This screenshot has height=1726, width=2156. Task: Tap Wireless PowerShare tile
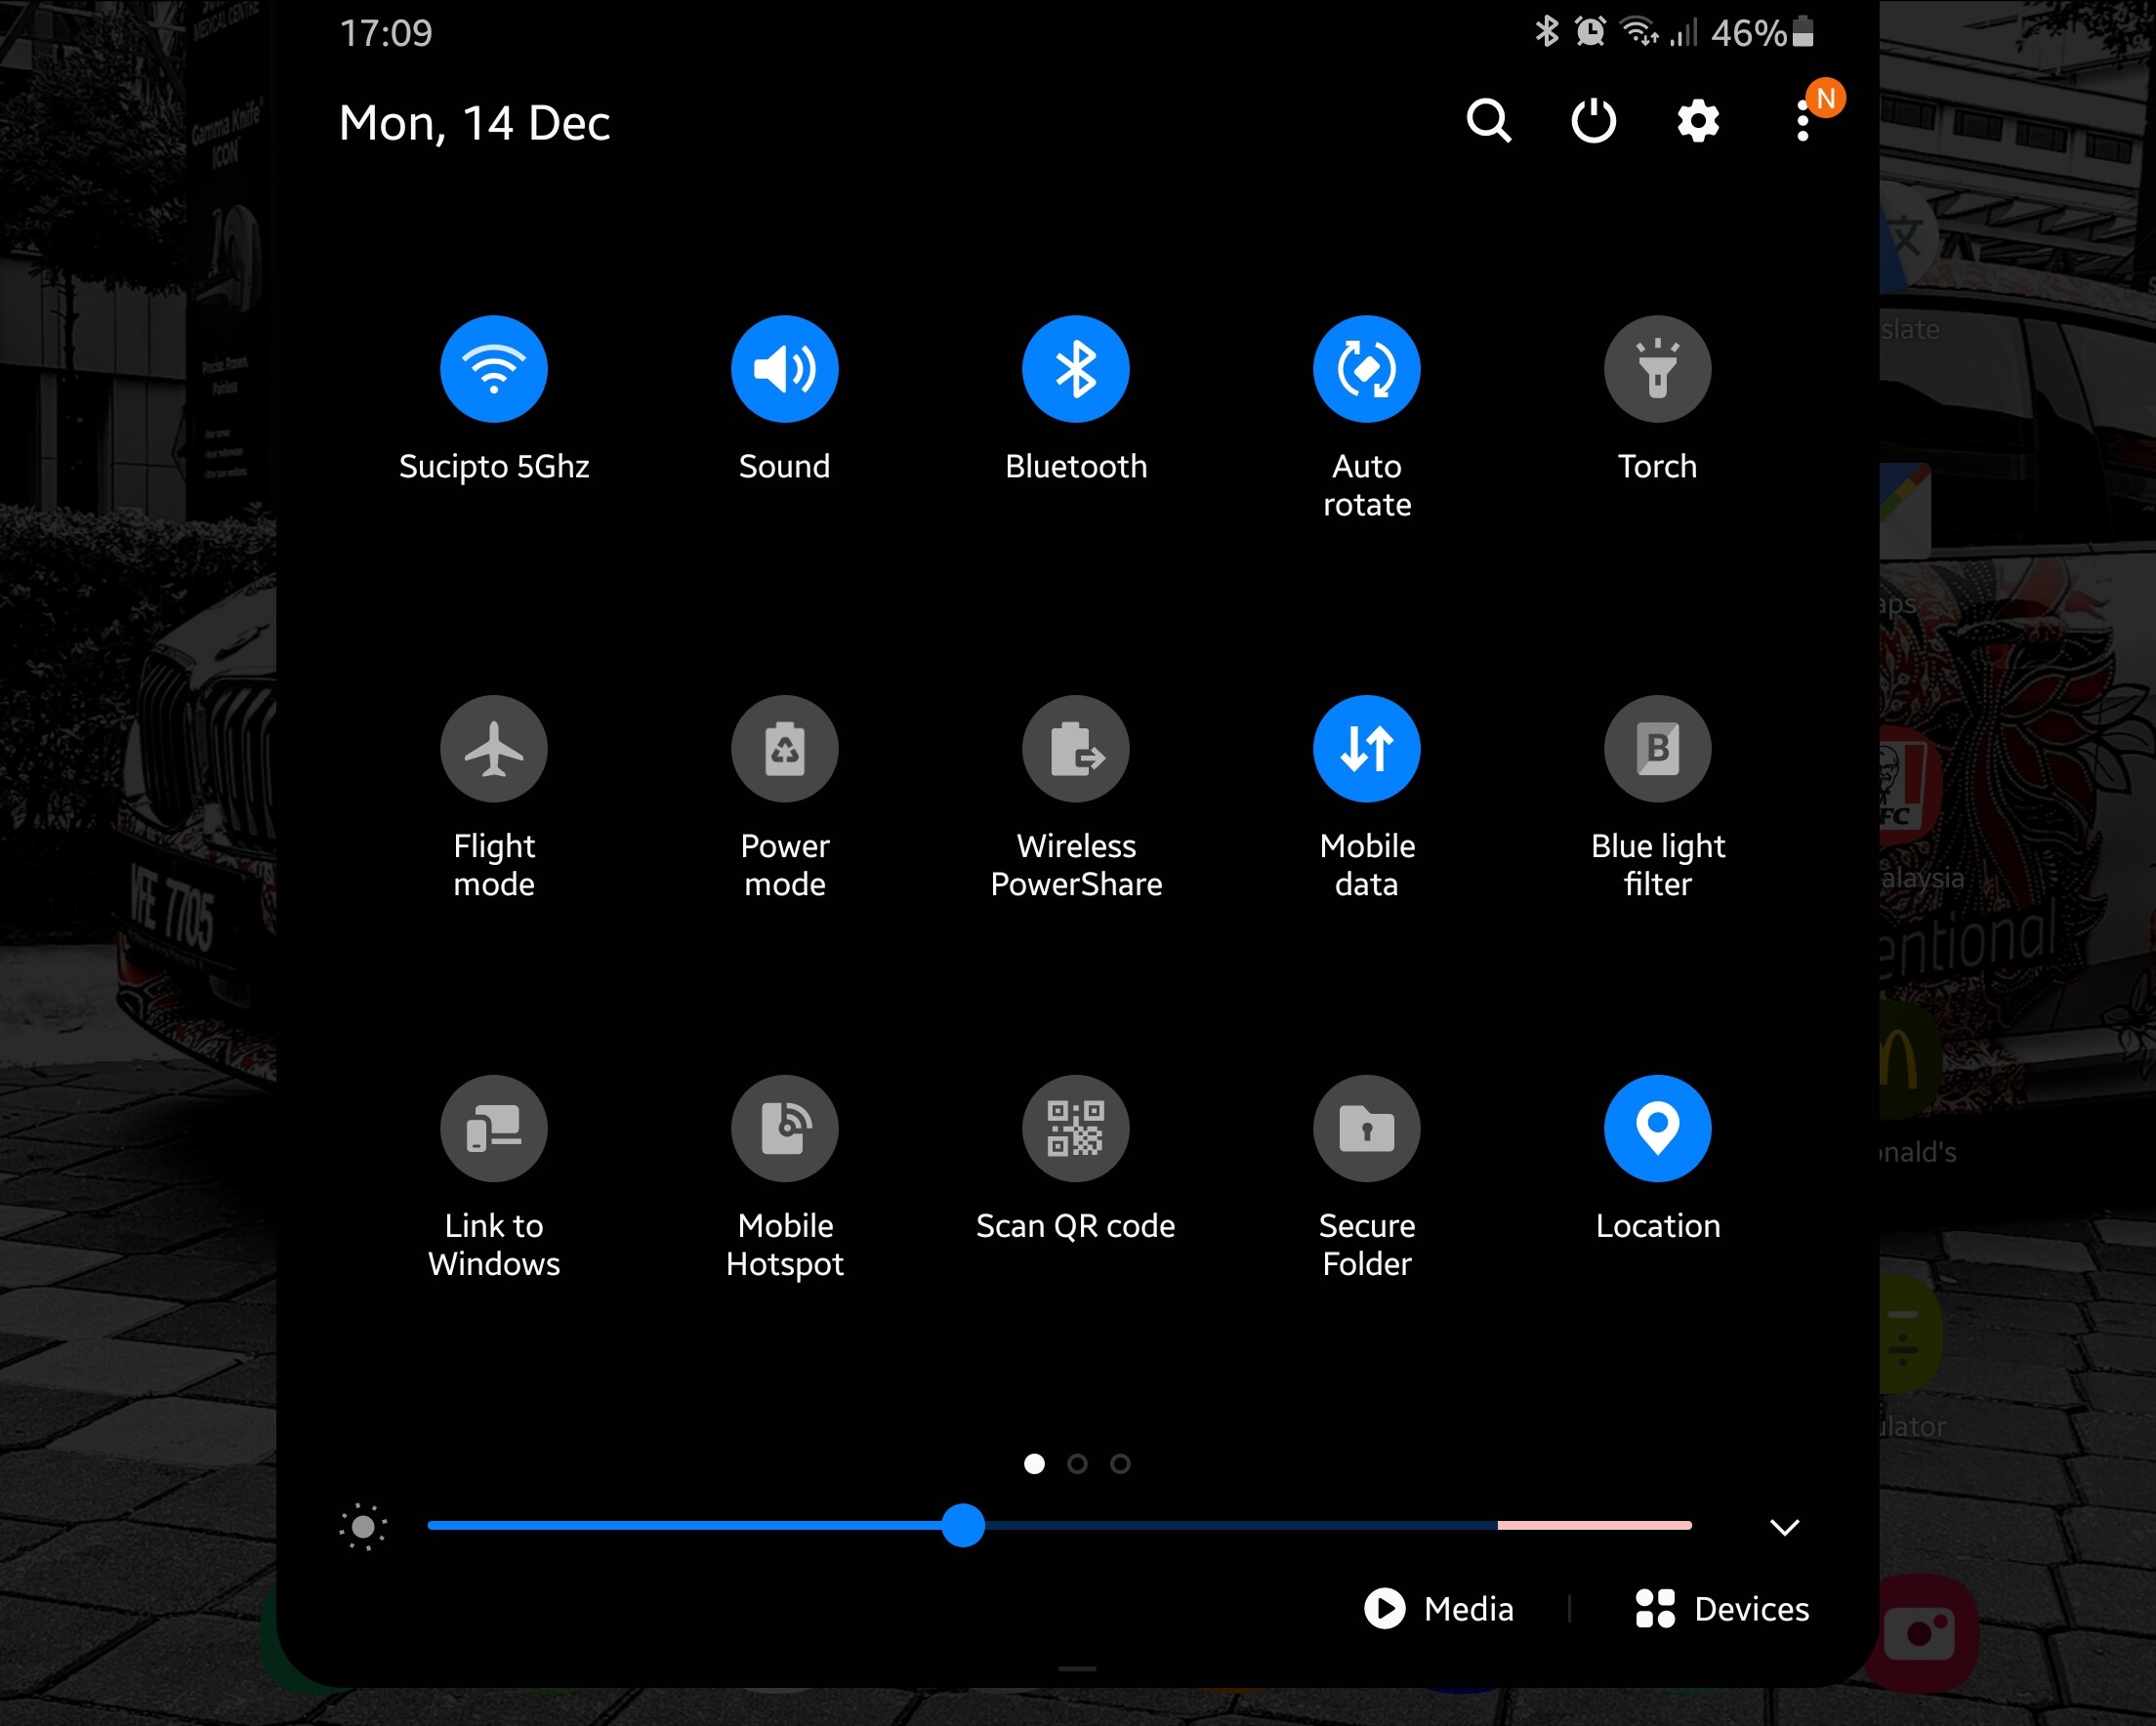pos(1075,749)
